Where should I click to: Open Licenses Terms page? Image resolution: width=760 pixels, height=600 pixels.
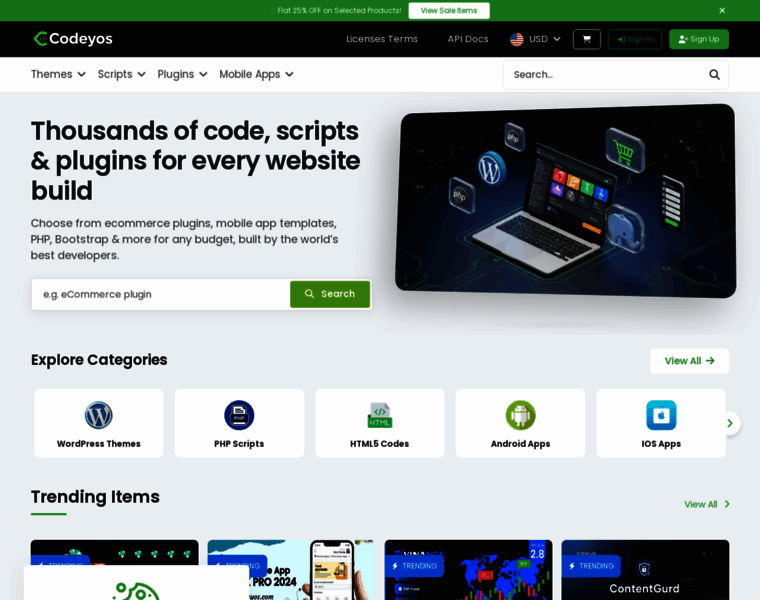coord(382,39)
